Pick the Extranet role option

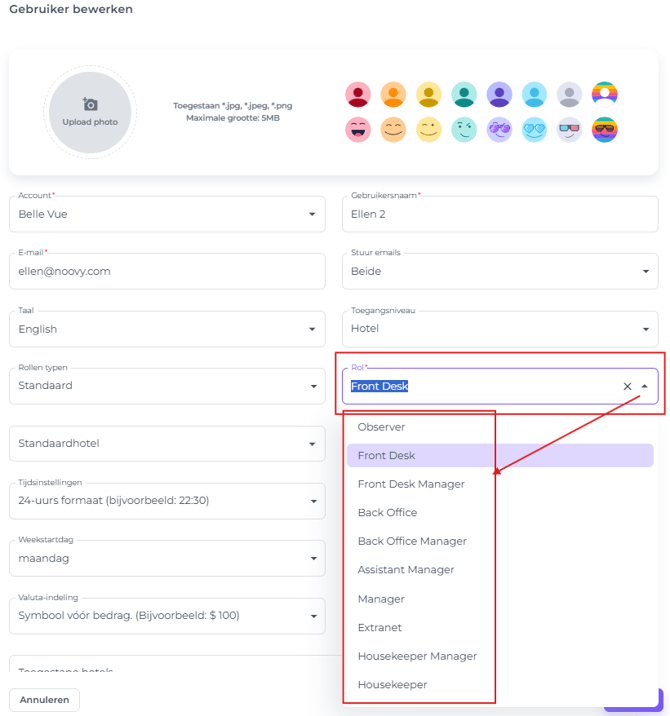[x=382, y=627]
